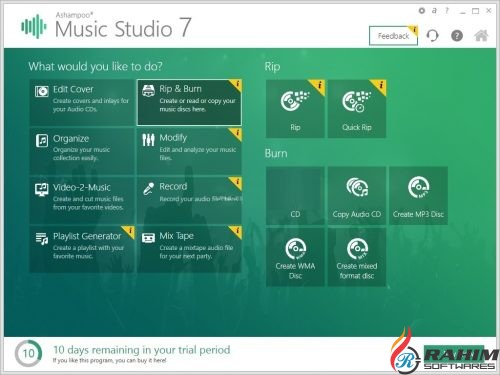500x375 pixels.
Task: Click the Organize music note icon
Action: 42,141
